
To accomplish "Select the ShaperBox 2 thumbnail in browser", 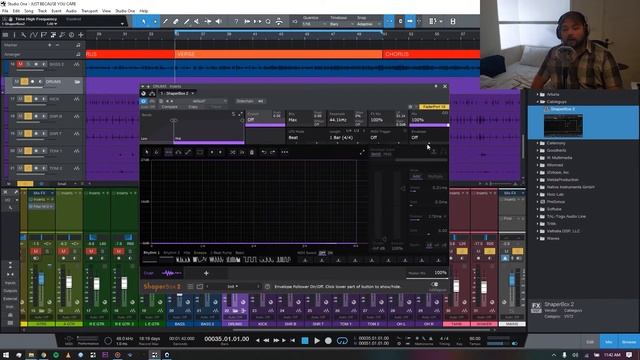I will coord(563,126).
